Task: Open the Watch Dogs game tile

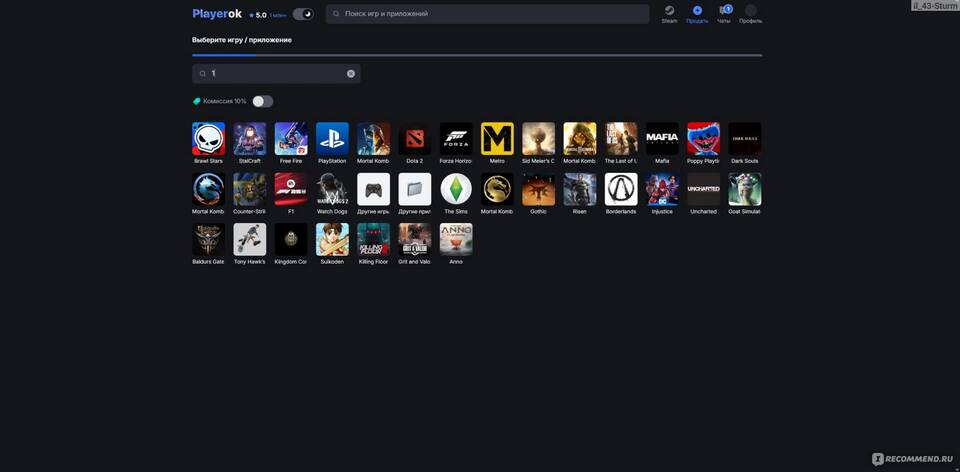Action: coord(332,189)
